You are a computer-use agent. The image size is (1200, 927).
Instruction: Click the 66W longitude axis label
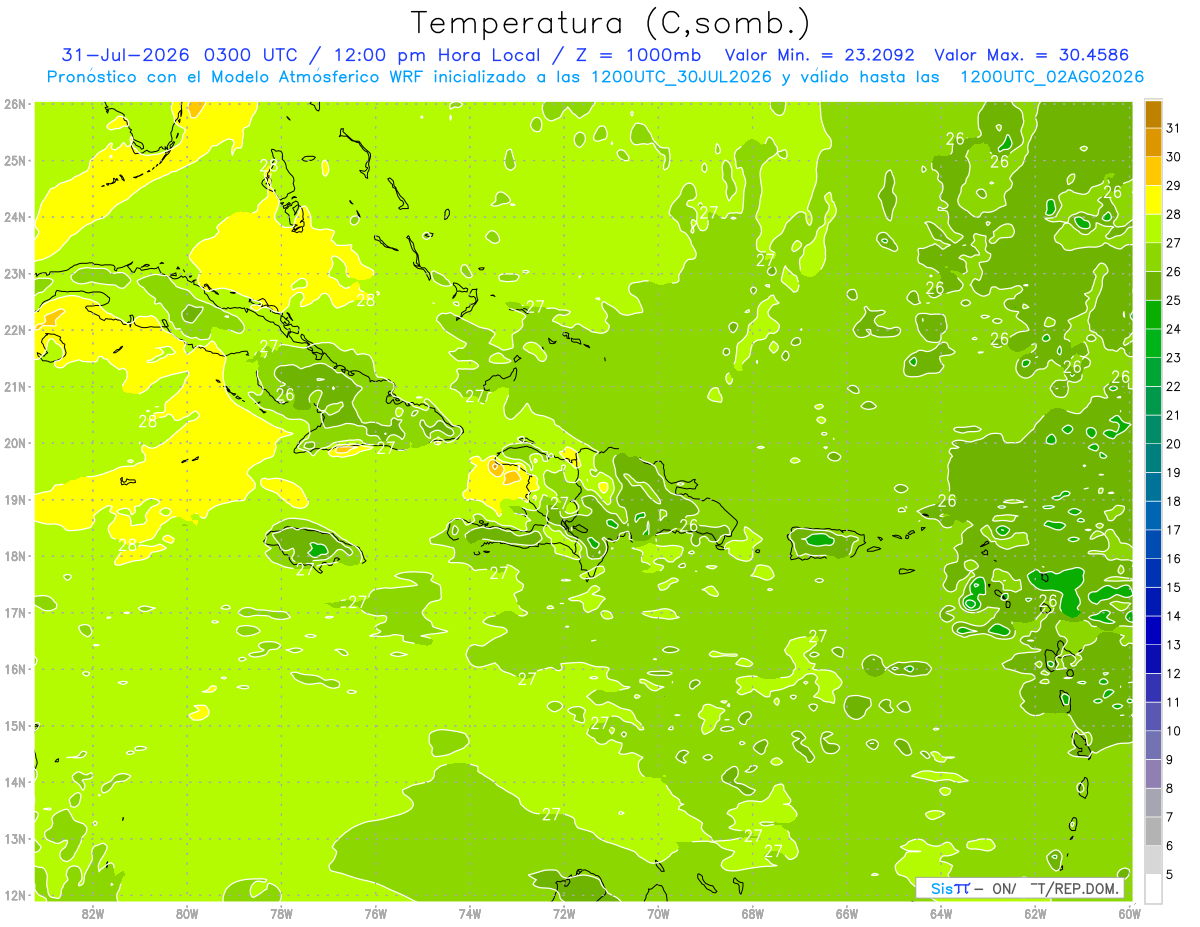(847, 913)
